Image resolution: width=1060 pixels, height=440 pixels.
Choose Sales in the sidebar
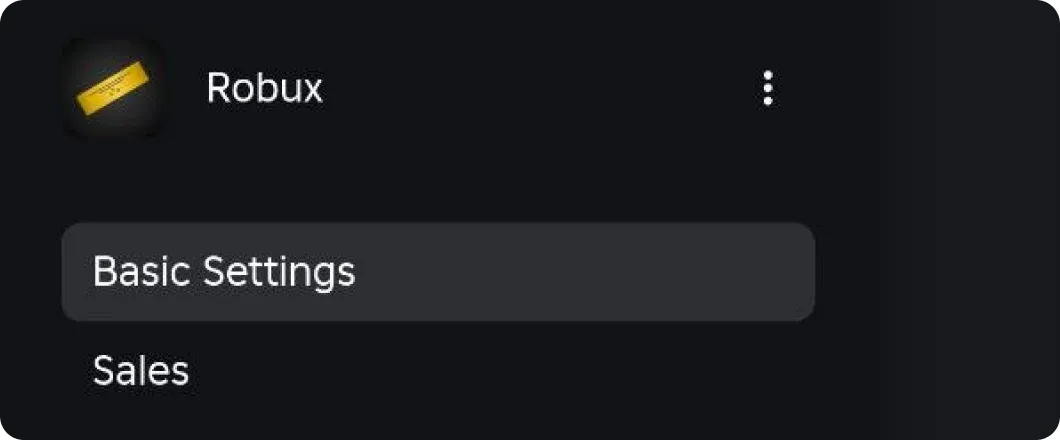click(141, 371)
